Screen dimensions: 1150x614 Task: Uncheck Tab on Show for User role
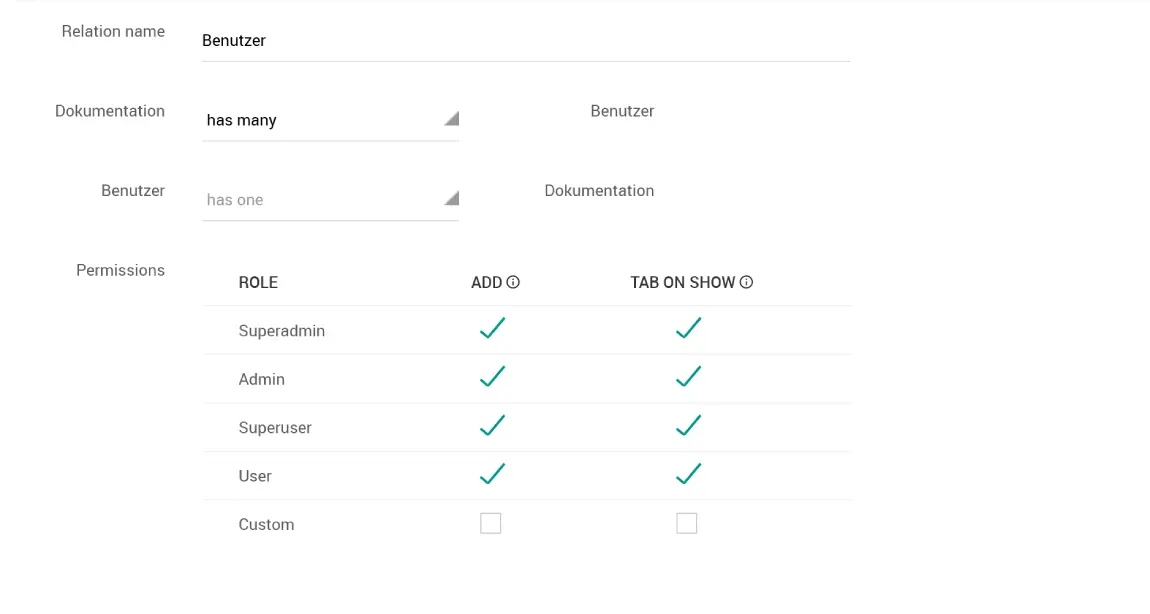click(x=687, y=475)
